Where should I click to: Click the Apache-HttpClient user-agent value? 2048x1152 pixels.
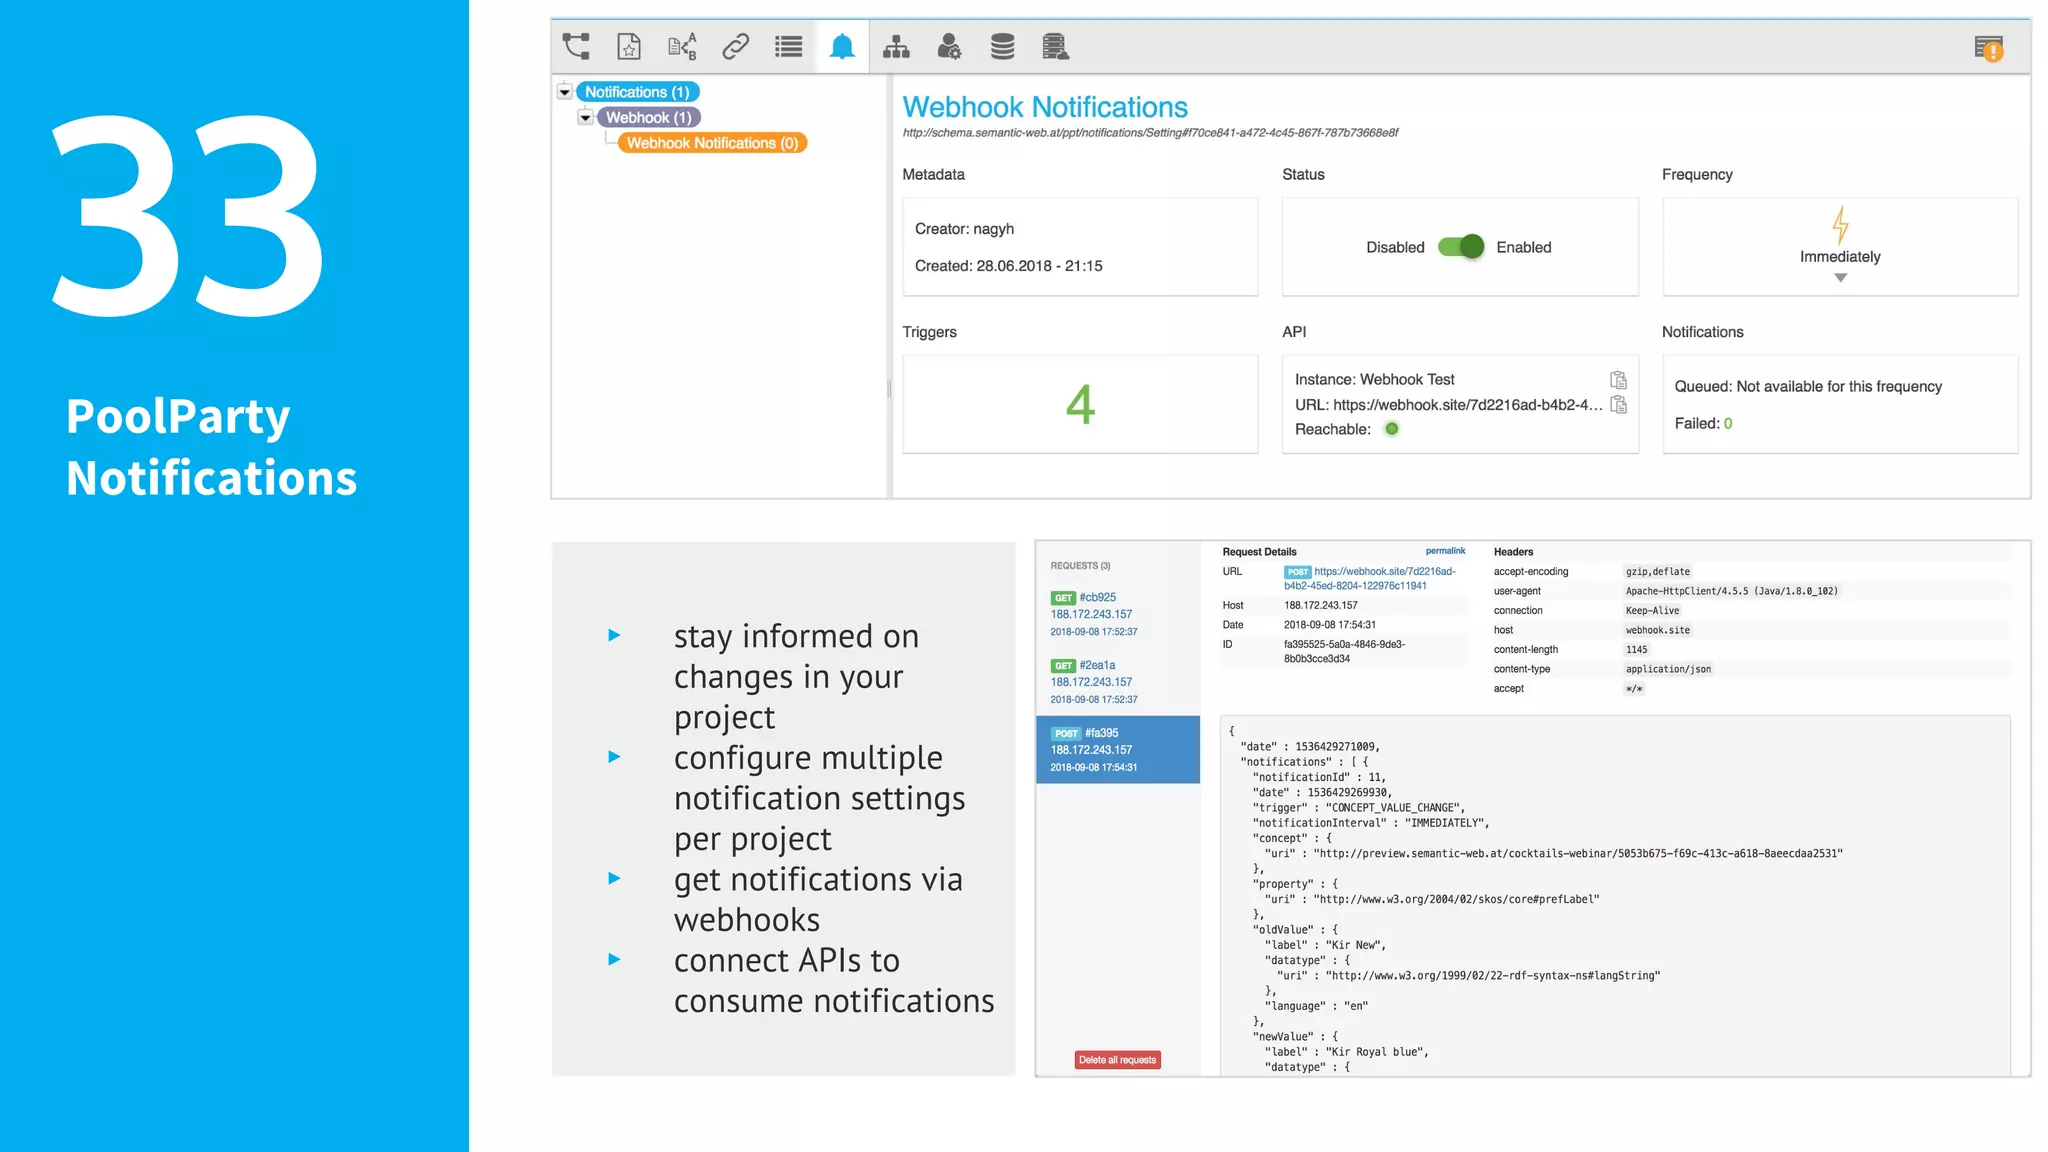click(1731, 591)
